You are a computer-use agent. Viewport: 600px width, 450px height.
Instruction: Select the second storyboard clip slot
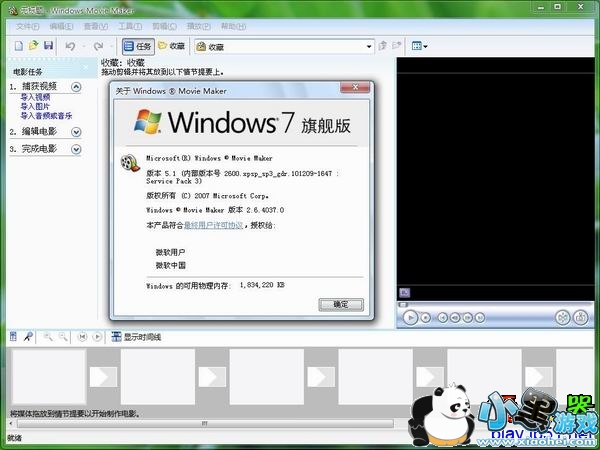(158, 377)
